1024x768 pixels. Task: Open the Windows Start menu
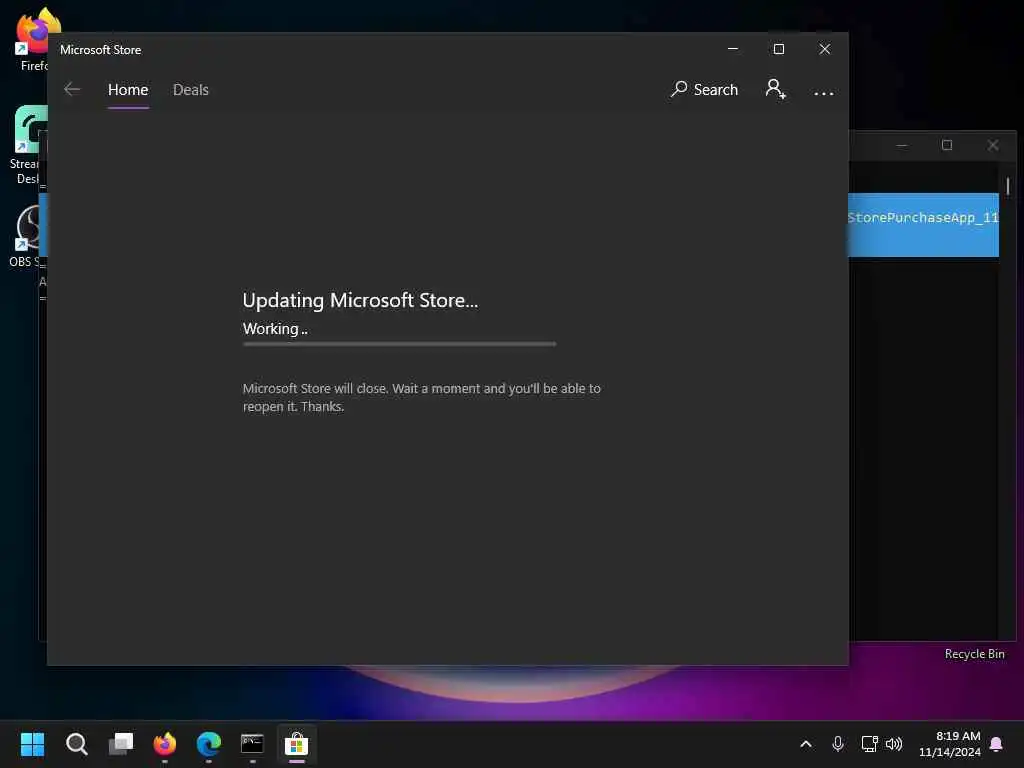(x=32, y=744)
